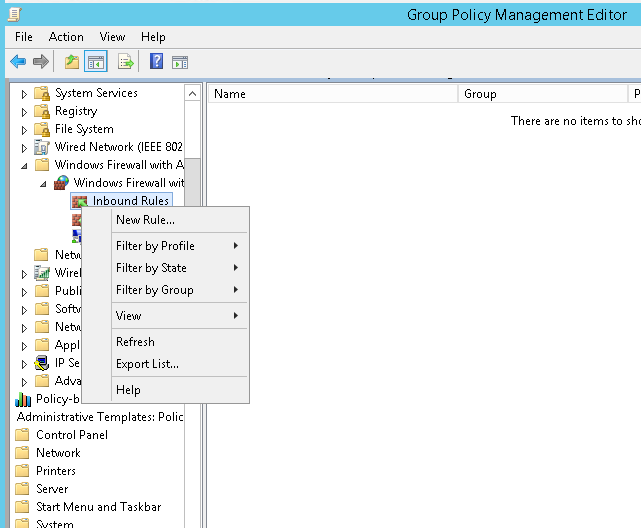
Task: Select the System Services tree item
Action: [x=96, y=93]
